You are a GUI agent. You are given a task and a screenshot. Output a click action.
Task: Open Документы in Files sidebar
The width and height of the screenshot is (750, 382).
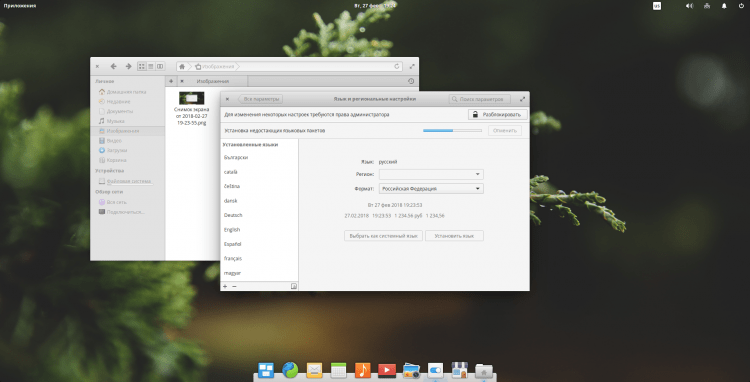[127, 111]
